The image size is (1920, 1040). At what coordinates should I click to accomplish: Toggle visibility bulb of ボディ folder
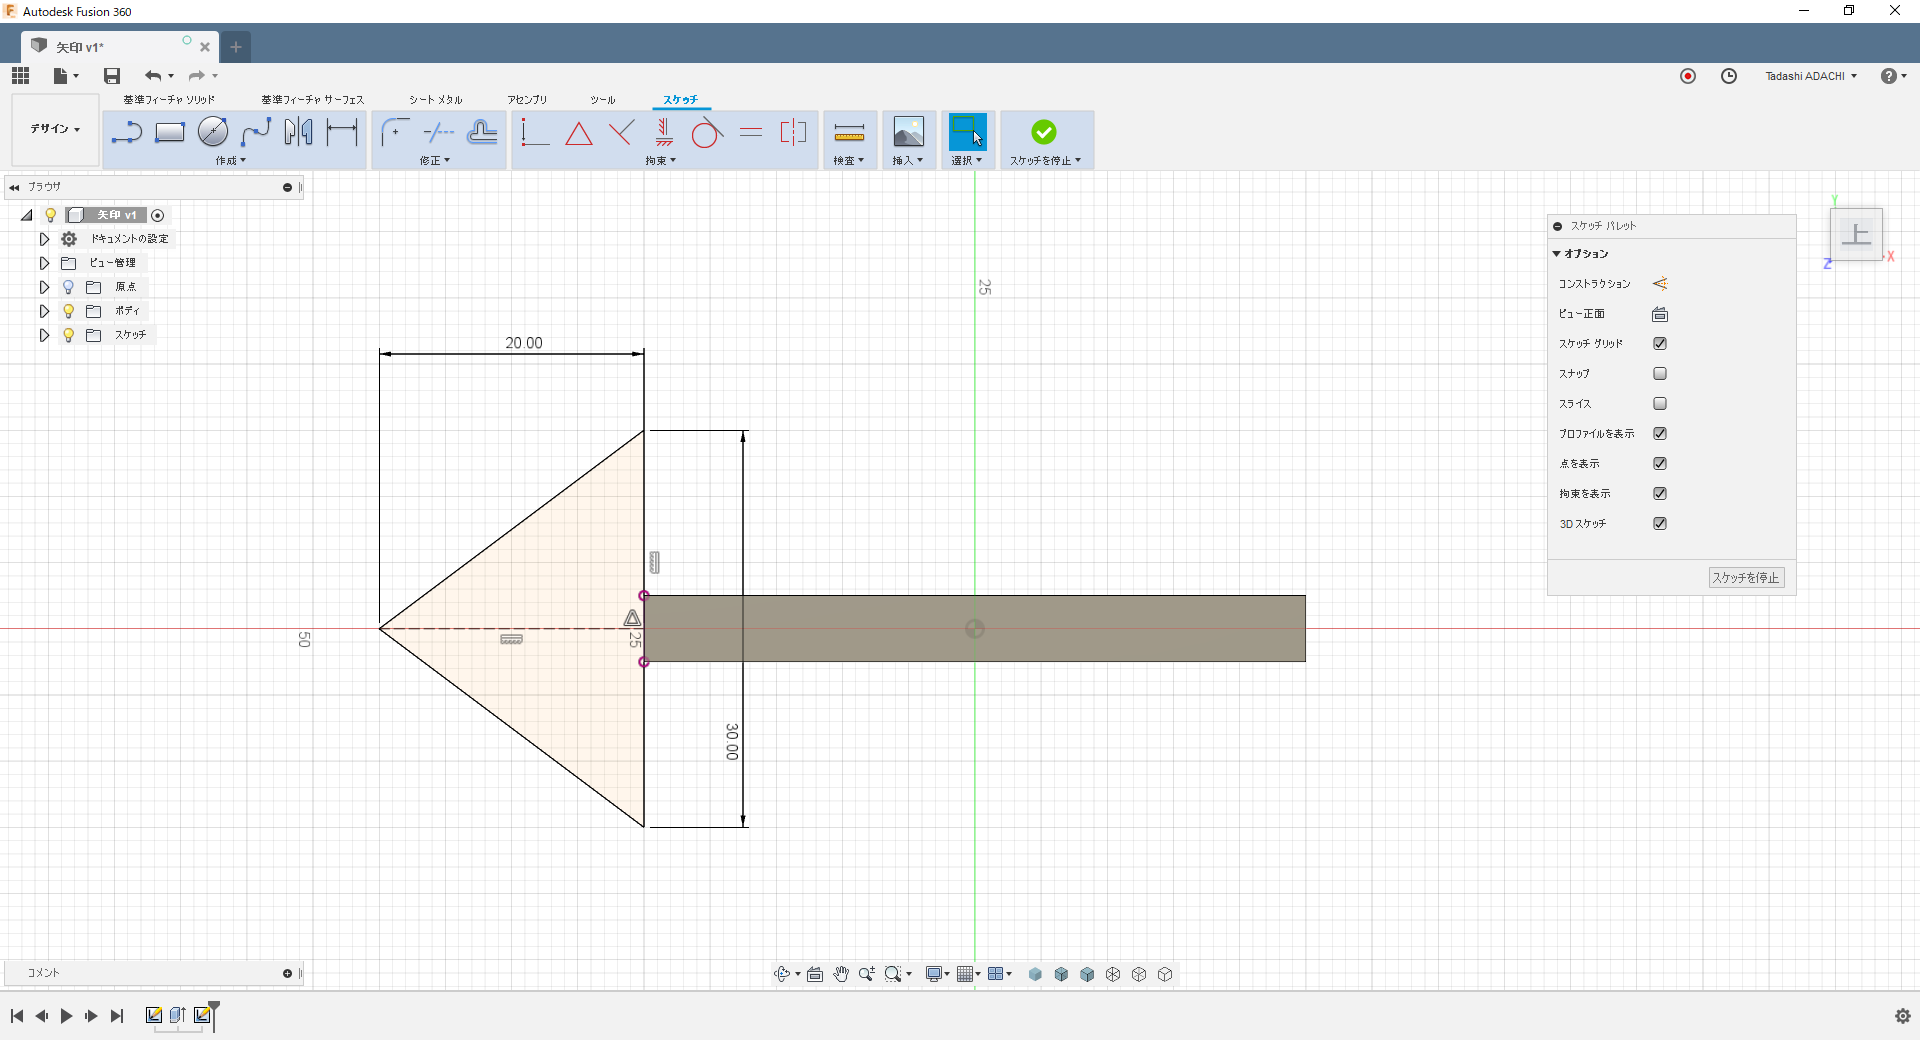pos(68,311)
